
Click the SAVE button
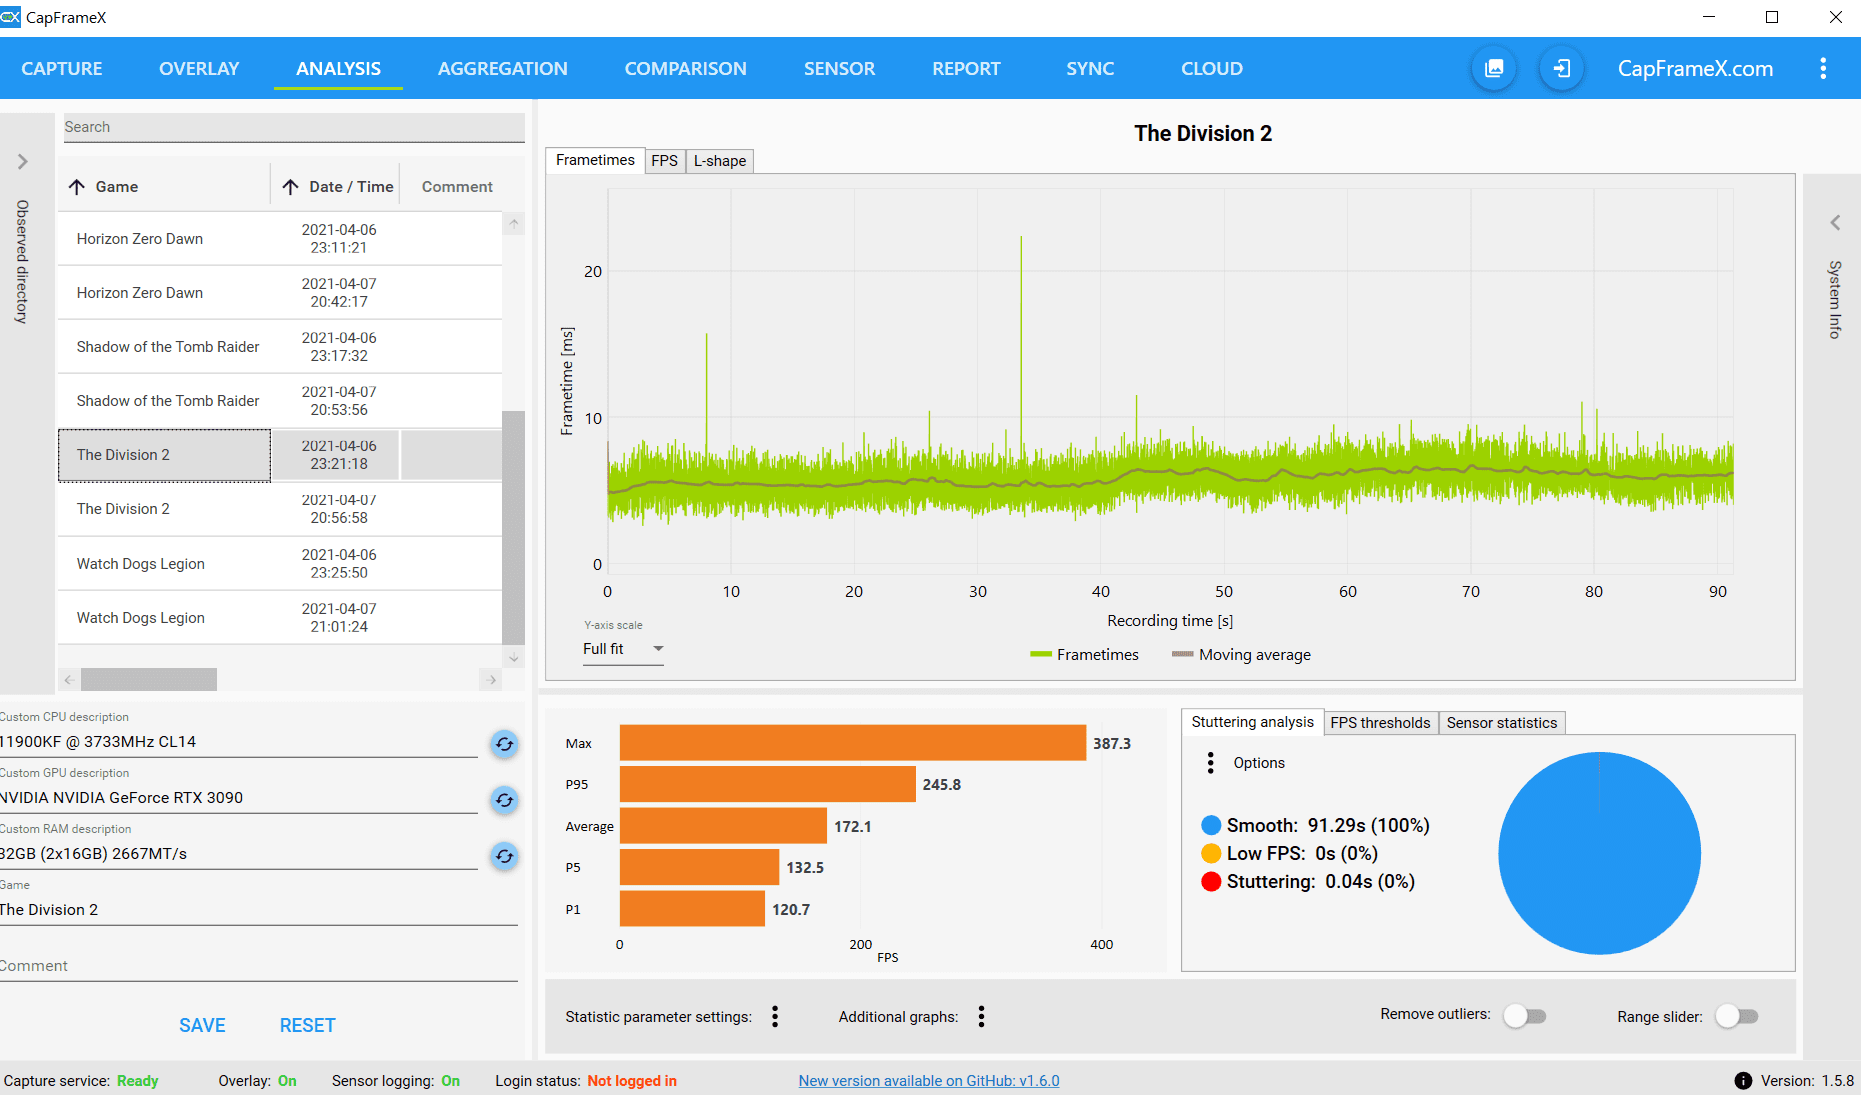pyautogui.click(x=202, y=1025)
